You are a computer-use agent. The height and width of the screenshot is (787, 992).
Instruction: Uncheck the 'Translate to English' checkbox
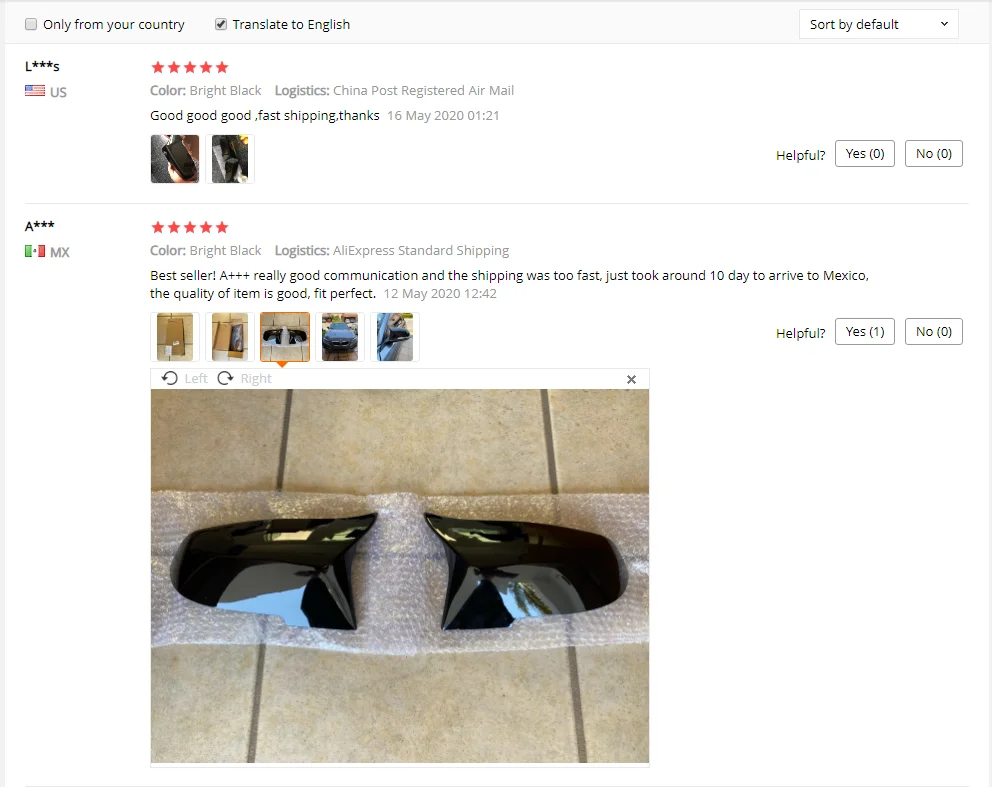pos(221,24)
